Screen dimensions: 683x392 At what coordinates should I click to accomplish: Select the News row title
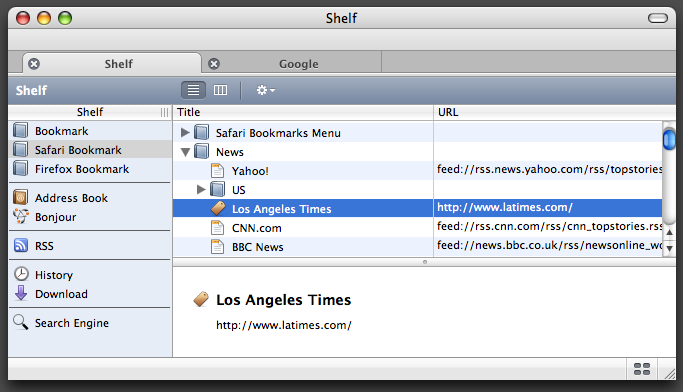click(230, 152)
